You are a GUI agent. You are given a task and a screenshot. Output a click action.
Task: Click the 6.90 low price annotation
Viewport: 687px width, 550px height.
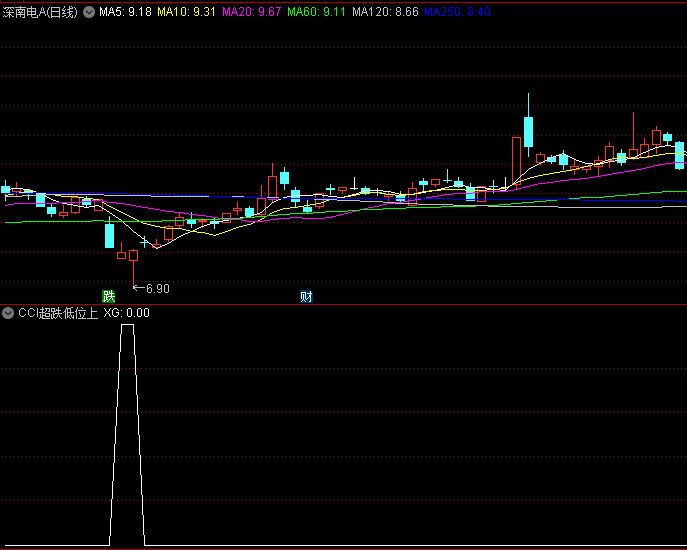tap(157, 289)
